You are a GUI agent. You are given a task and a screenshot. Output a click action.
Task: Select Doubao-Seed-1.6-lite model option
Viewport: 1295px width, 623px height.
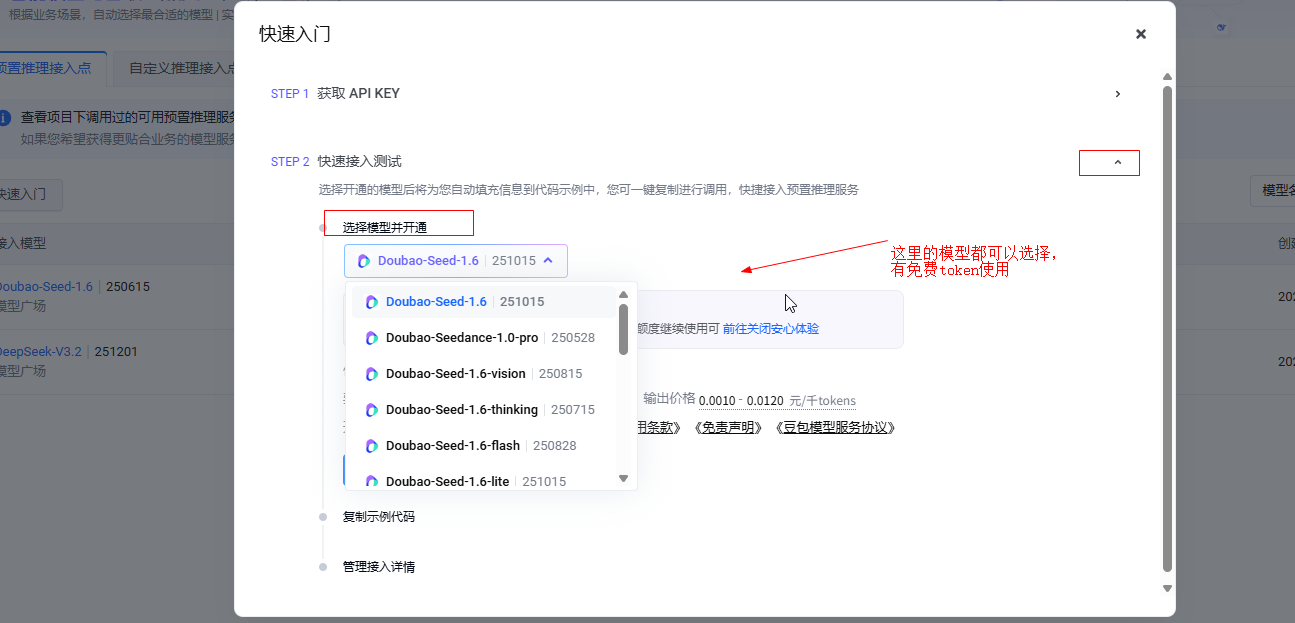[483, 481]
